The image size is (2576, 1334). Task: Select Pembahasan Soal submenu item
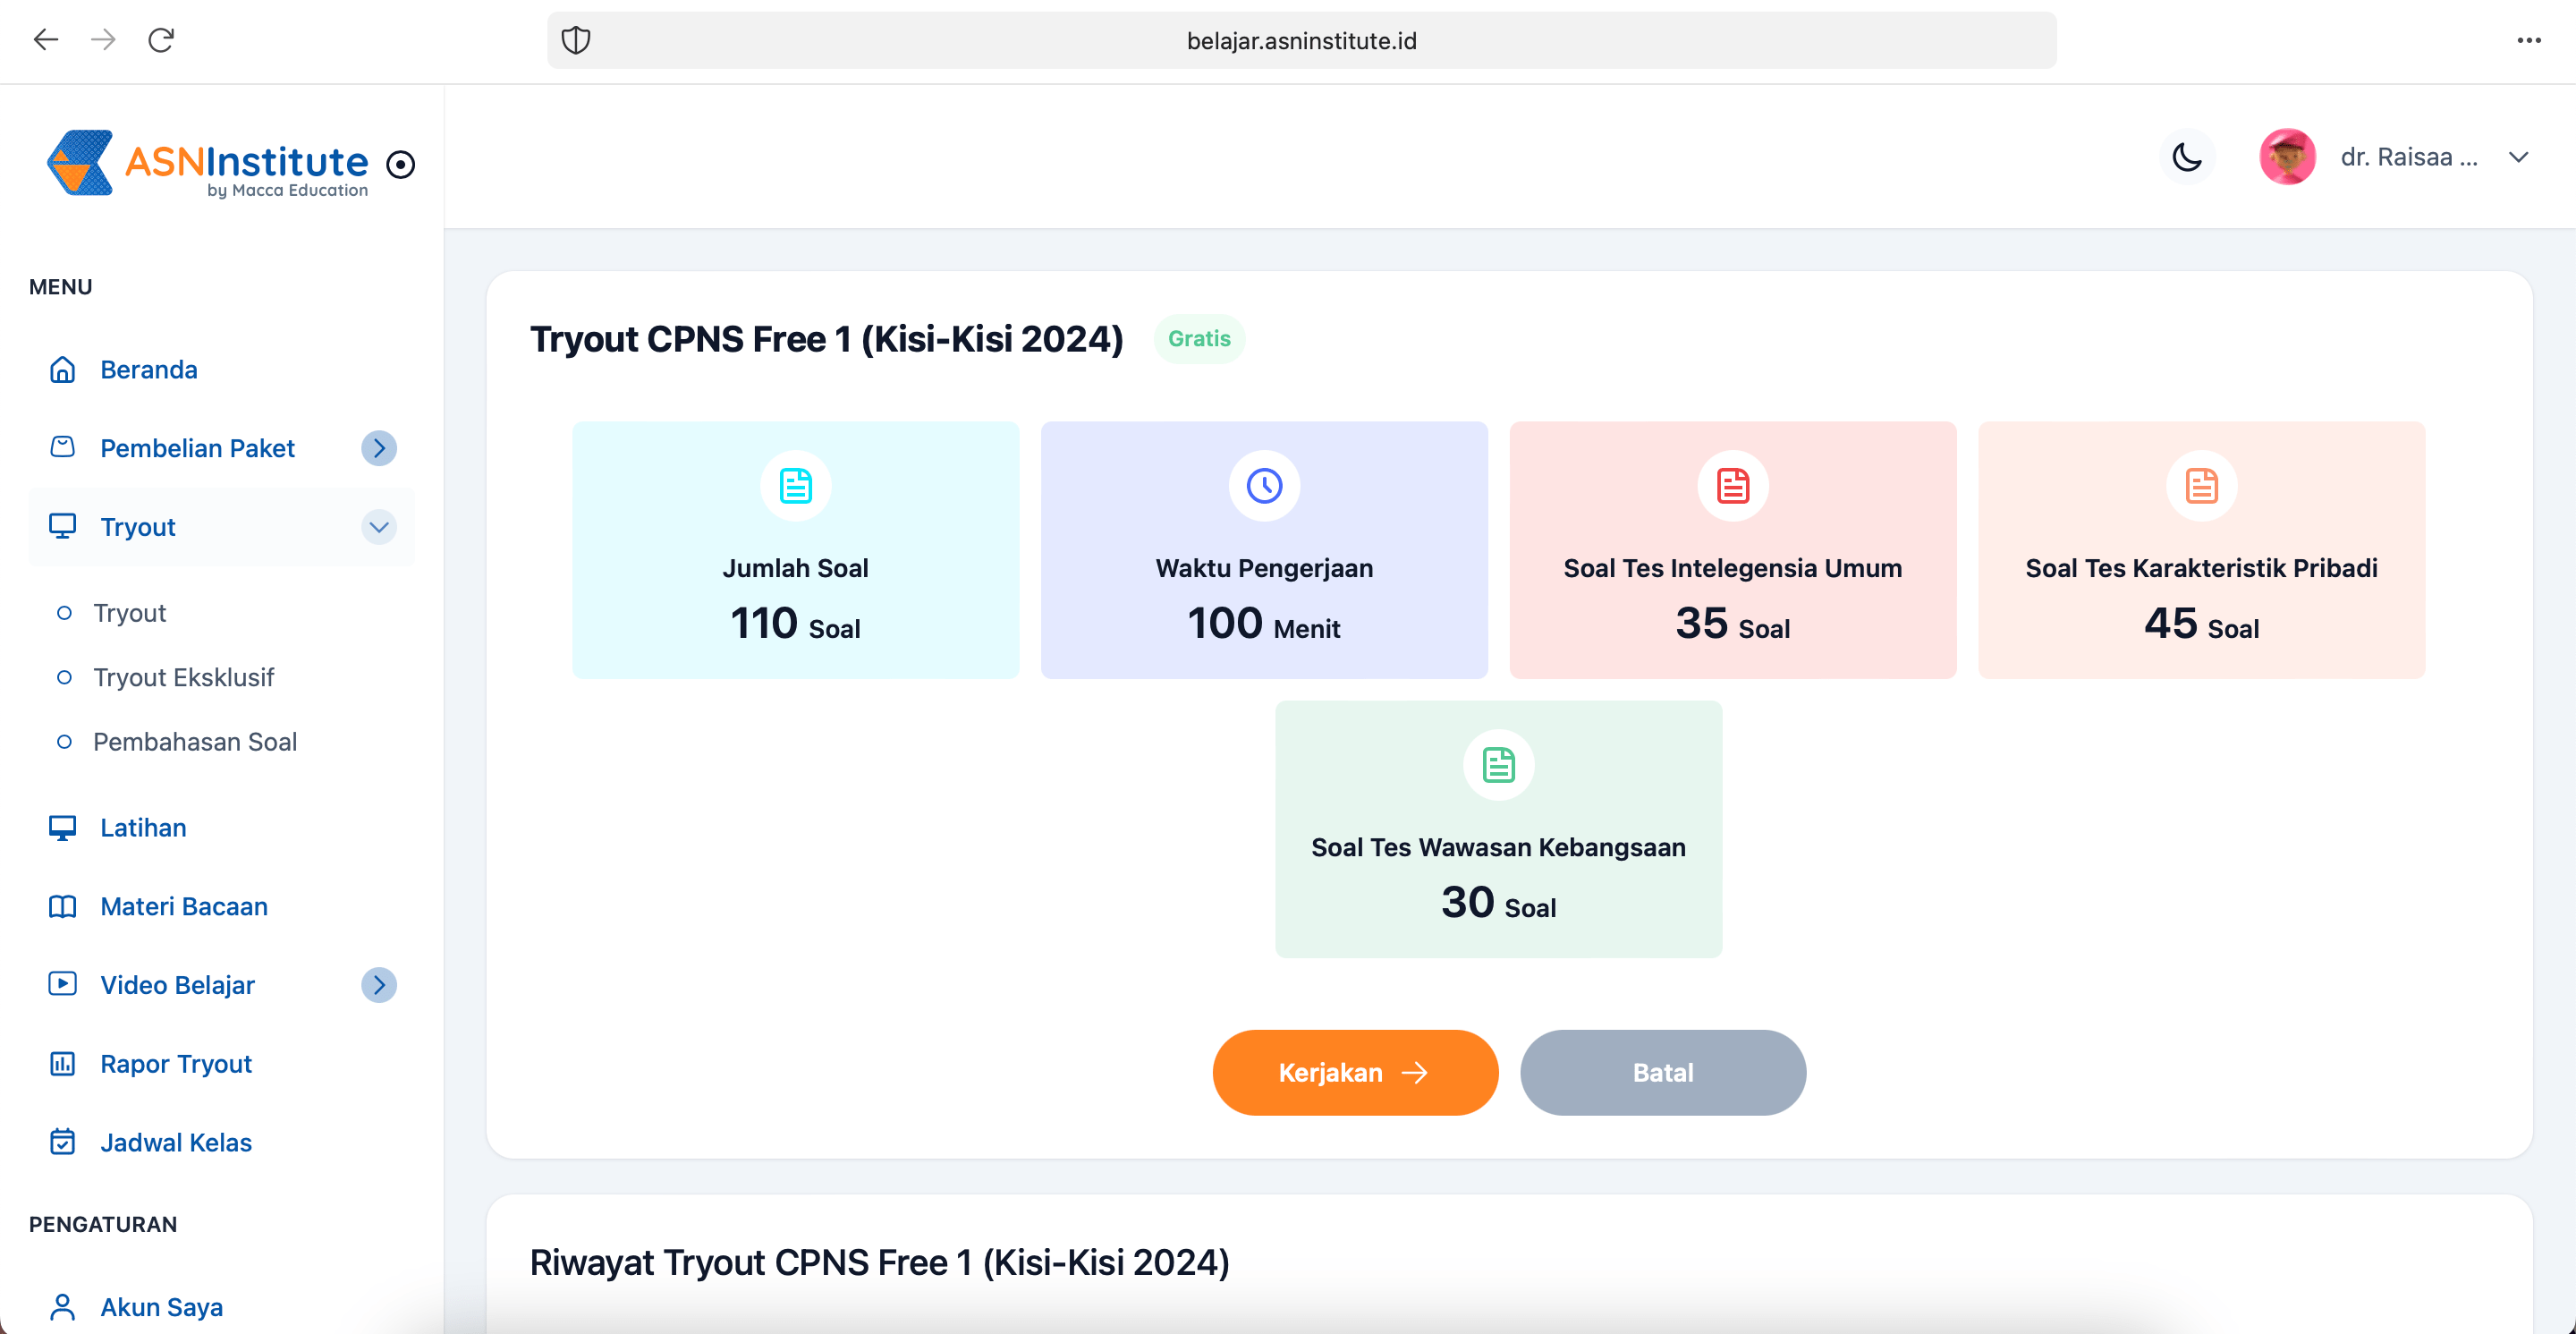195,742
